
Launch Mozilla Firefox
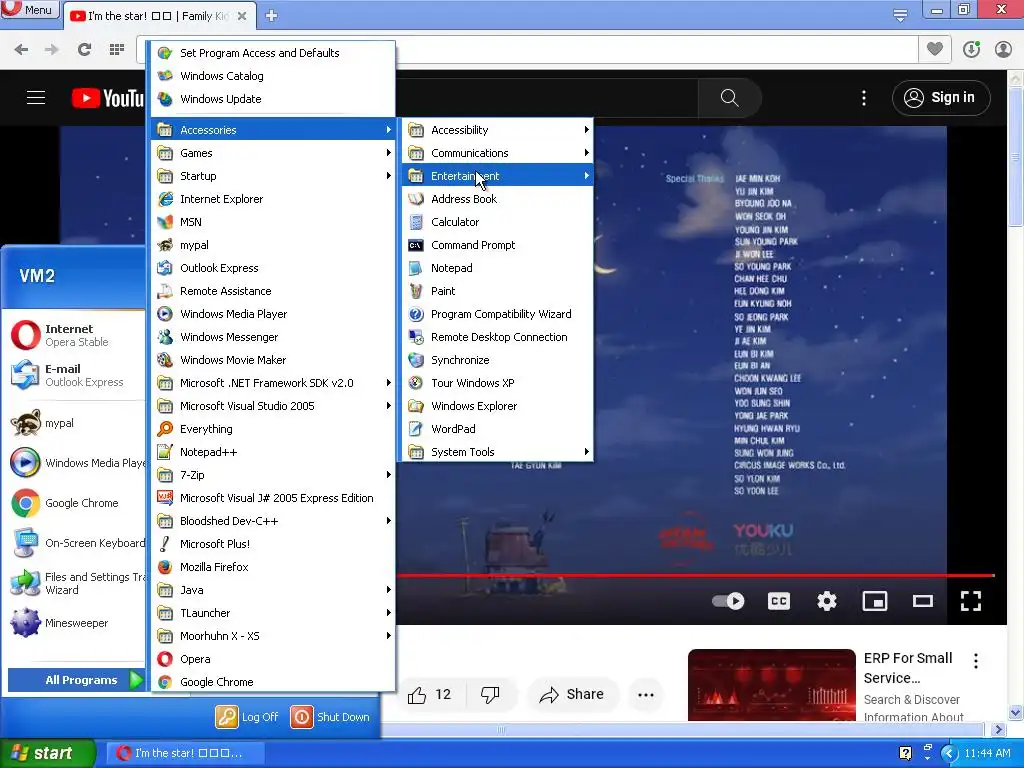click(x=273, y=567)
